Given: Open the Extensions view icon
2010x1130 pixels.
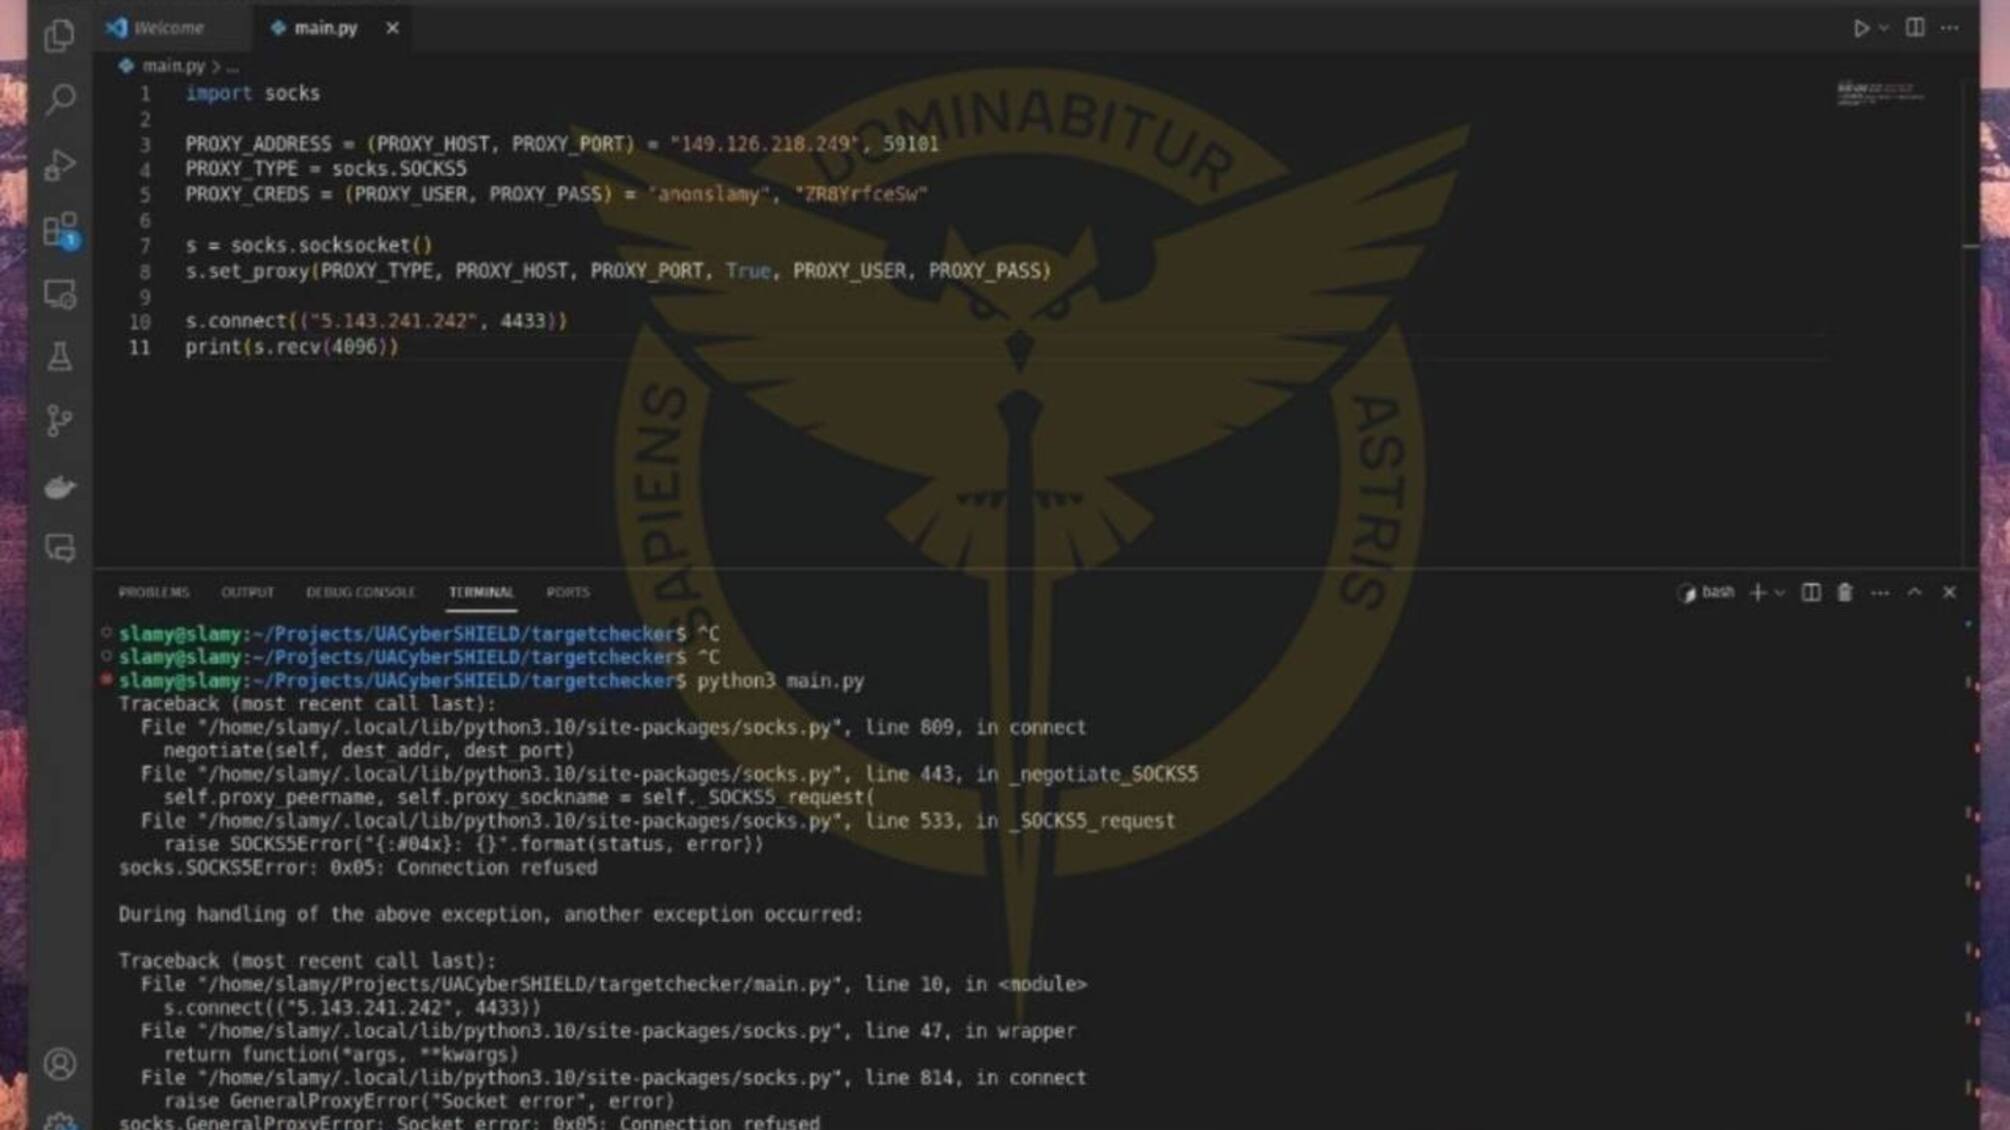Looking at the screenshot, I should (x=60, y=230).
